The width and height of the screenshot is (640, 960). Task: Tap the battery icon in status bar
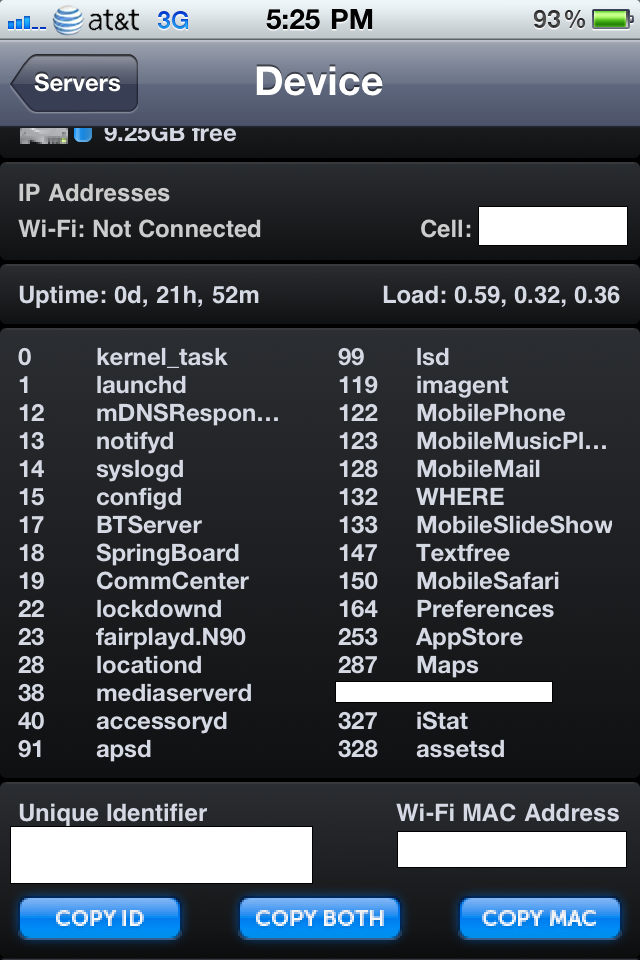tap(612, 19)
